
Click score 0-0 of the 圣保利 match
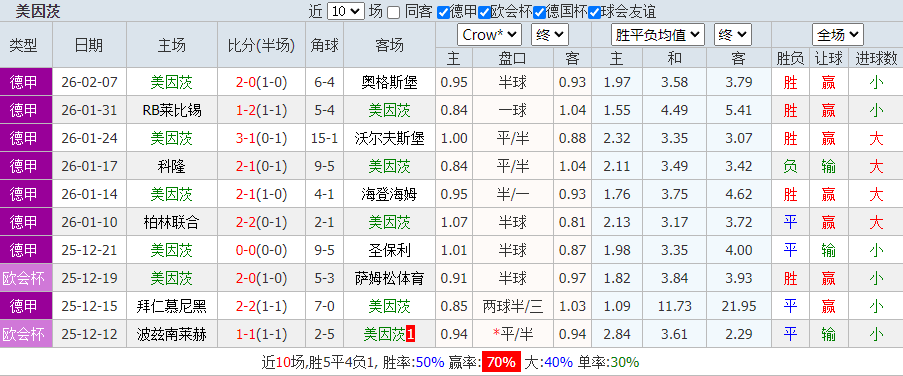[x=246, y=250]
